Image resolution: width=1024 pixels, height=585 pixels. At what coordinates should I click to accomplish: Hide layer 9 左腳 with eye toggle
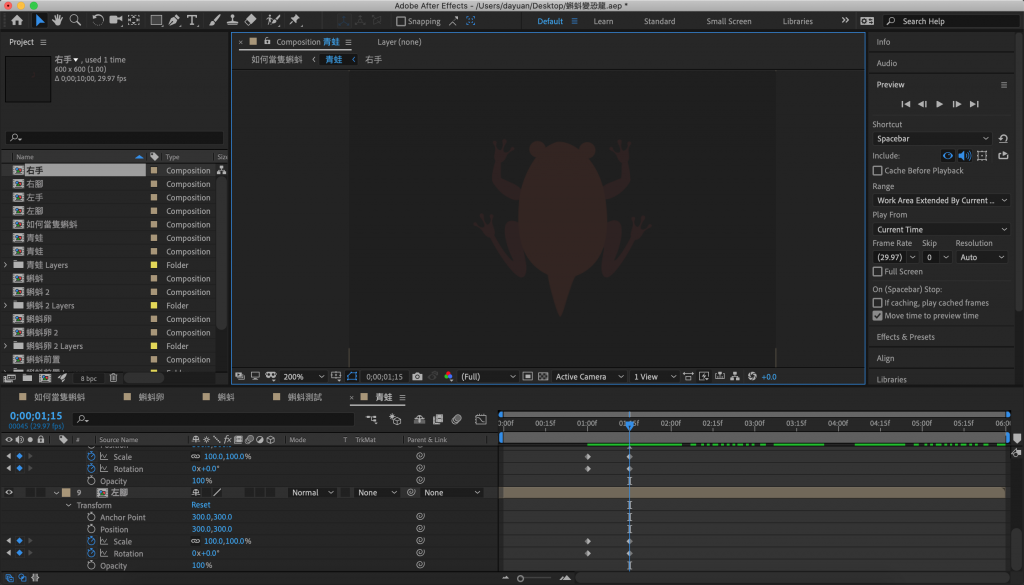click(9, 493)
